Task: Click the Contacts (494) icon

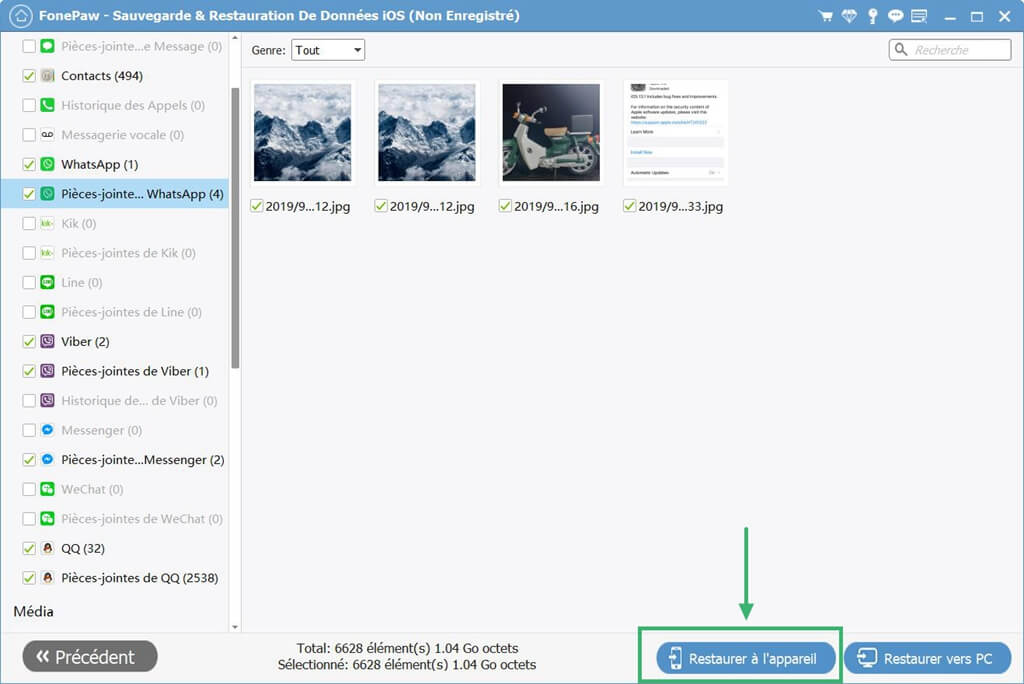Action: 48,76
